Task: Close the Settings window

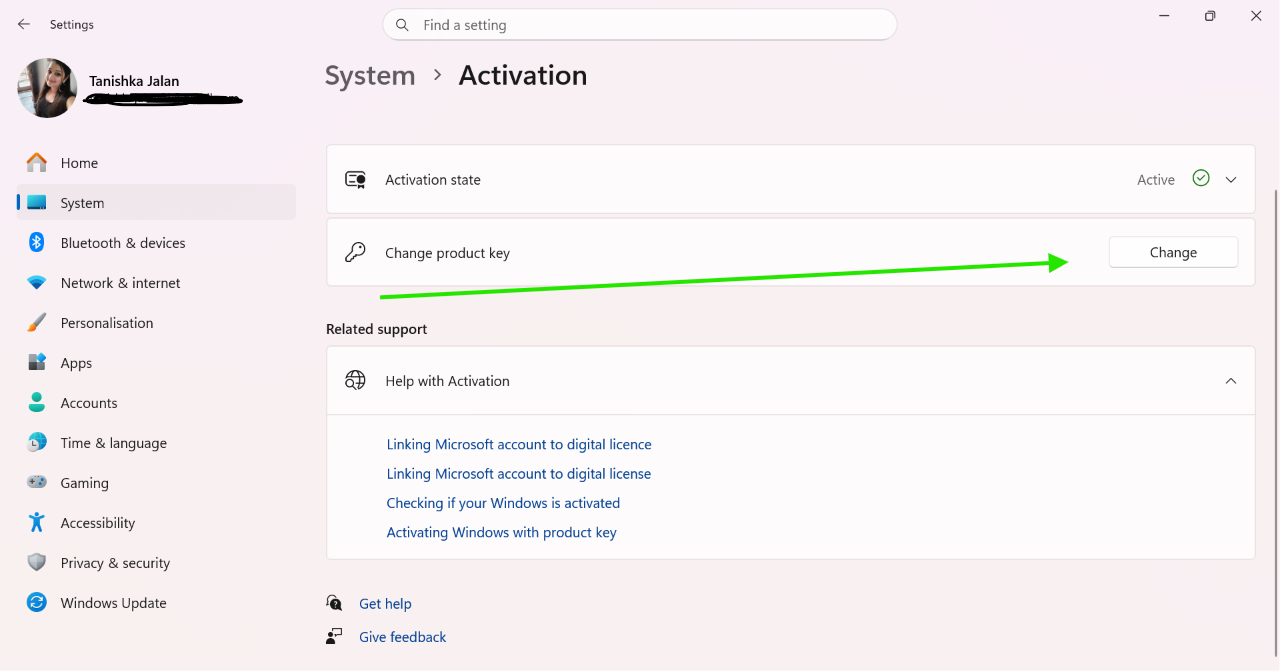Action: [x=1256, y=16]
